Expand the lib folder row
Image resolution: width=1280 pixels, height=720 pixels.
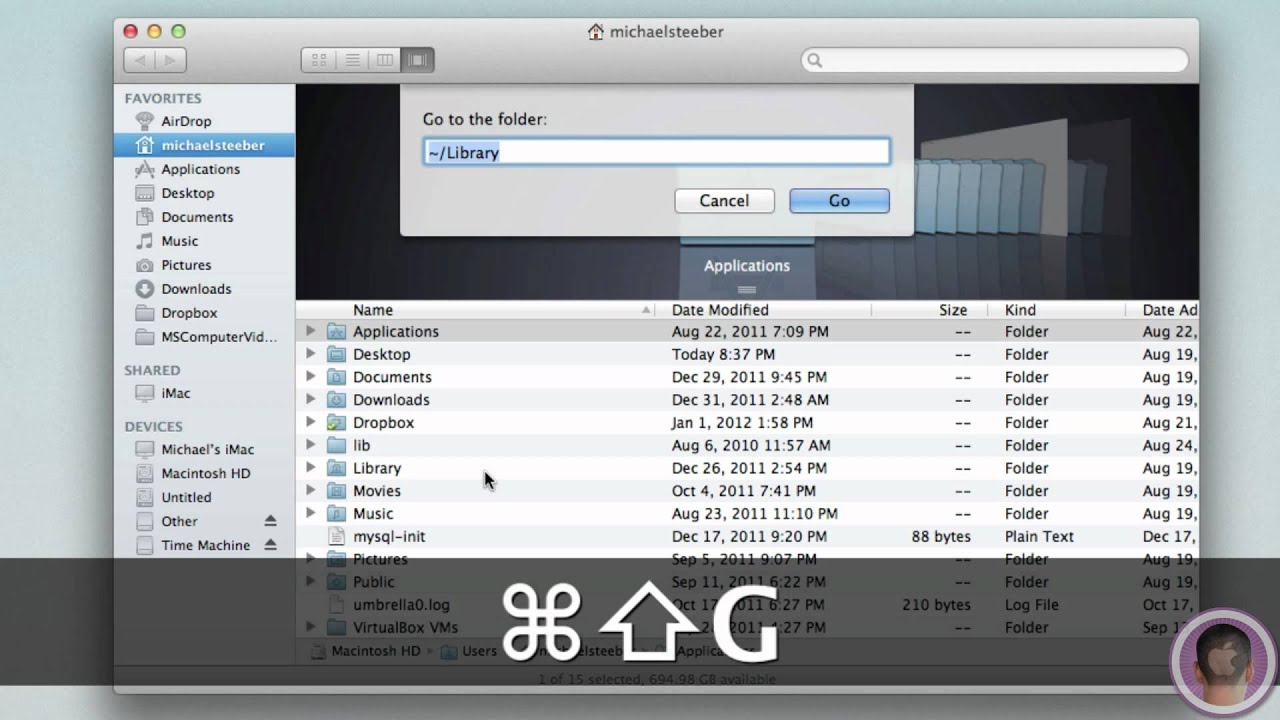point(310,445)
